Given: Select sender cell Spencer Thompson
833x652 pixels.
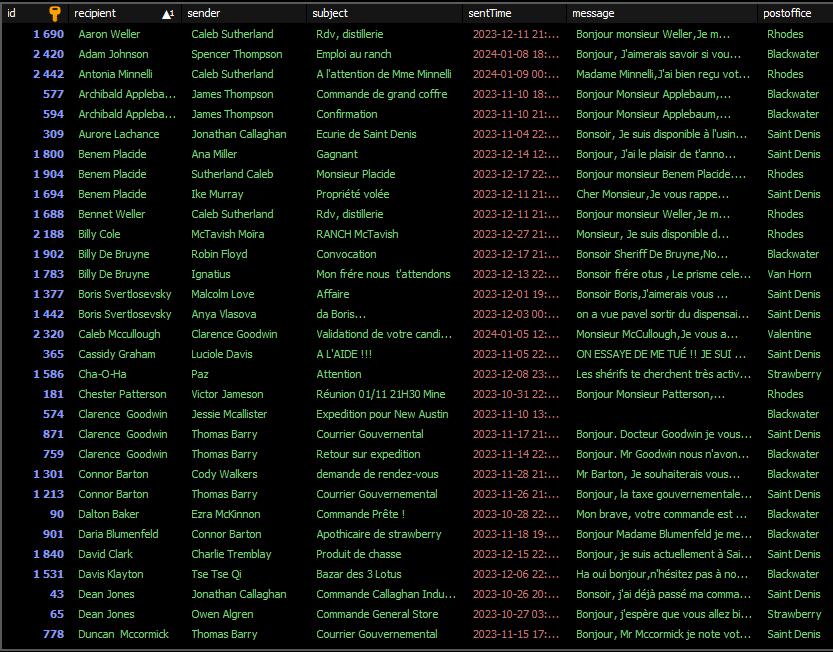Looking at the screenshot, I should tap(237, 54).
